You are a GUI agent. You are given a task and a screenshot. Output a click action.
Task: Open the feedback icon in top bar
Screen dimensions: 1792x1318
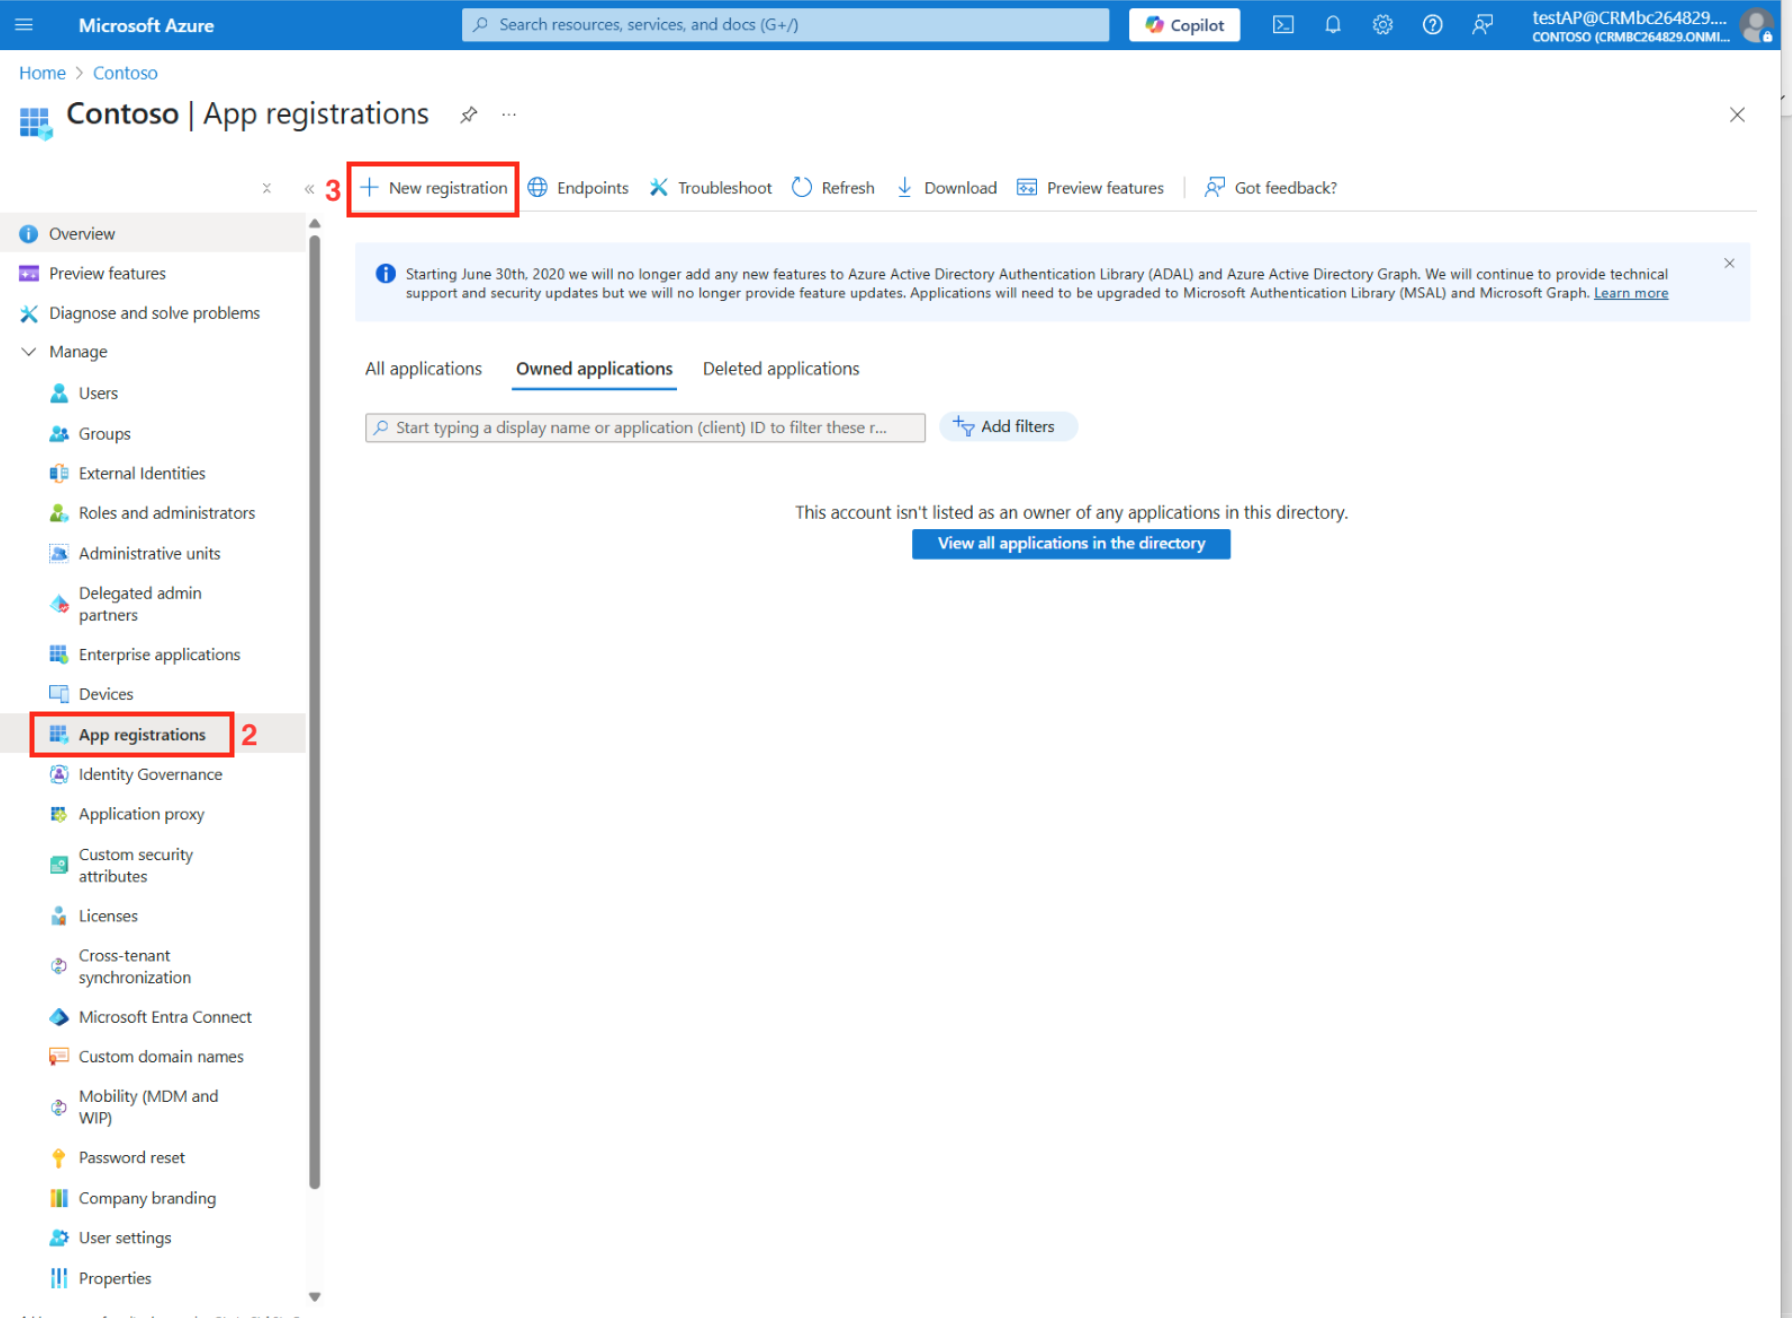(1482, 25)
